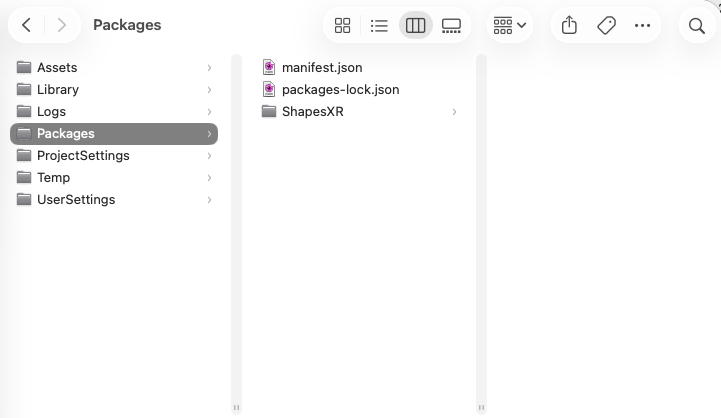Open the Library folder

(58, 90)
